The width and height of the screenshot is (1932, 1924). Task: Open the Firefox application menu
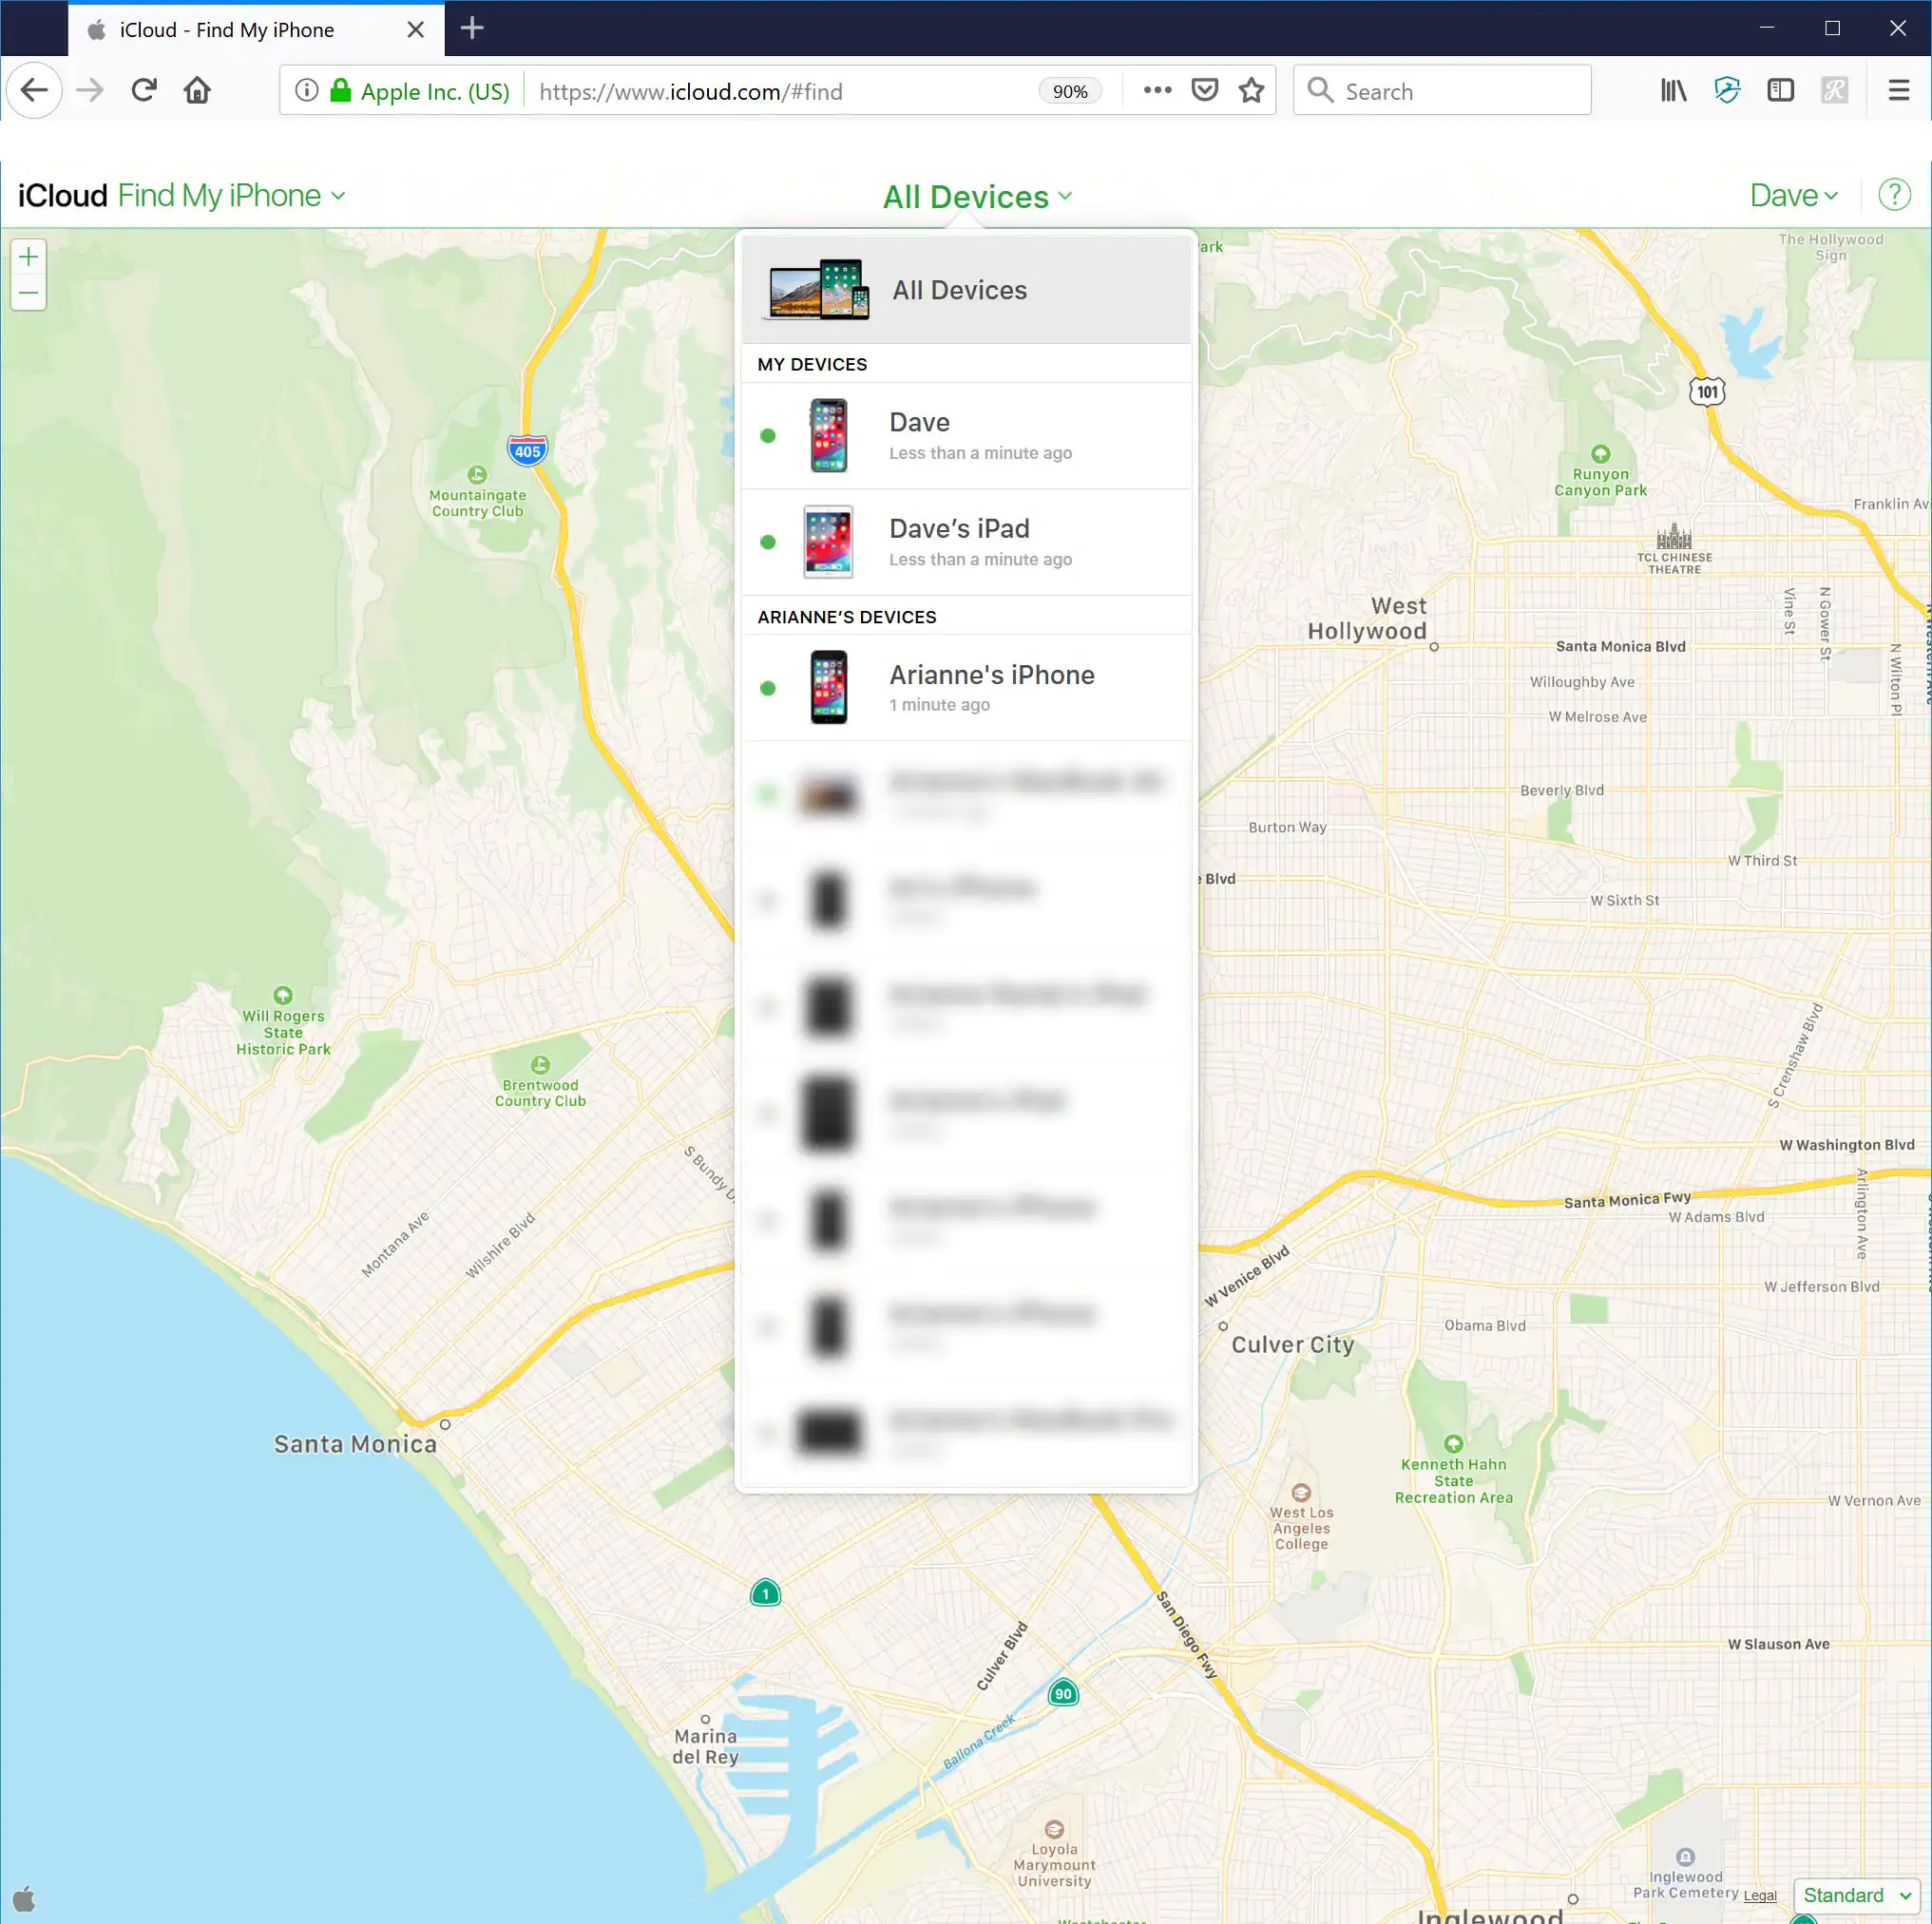tap(1898, 90)
